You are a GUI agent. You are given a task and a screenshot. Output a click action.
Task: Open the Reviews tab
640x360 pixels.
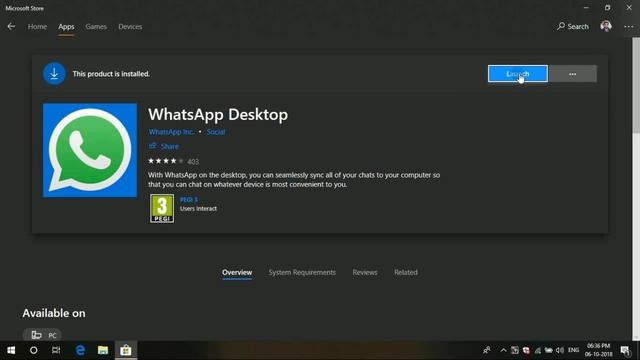point(365,272)
